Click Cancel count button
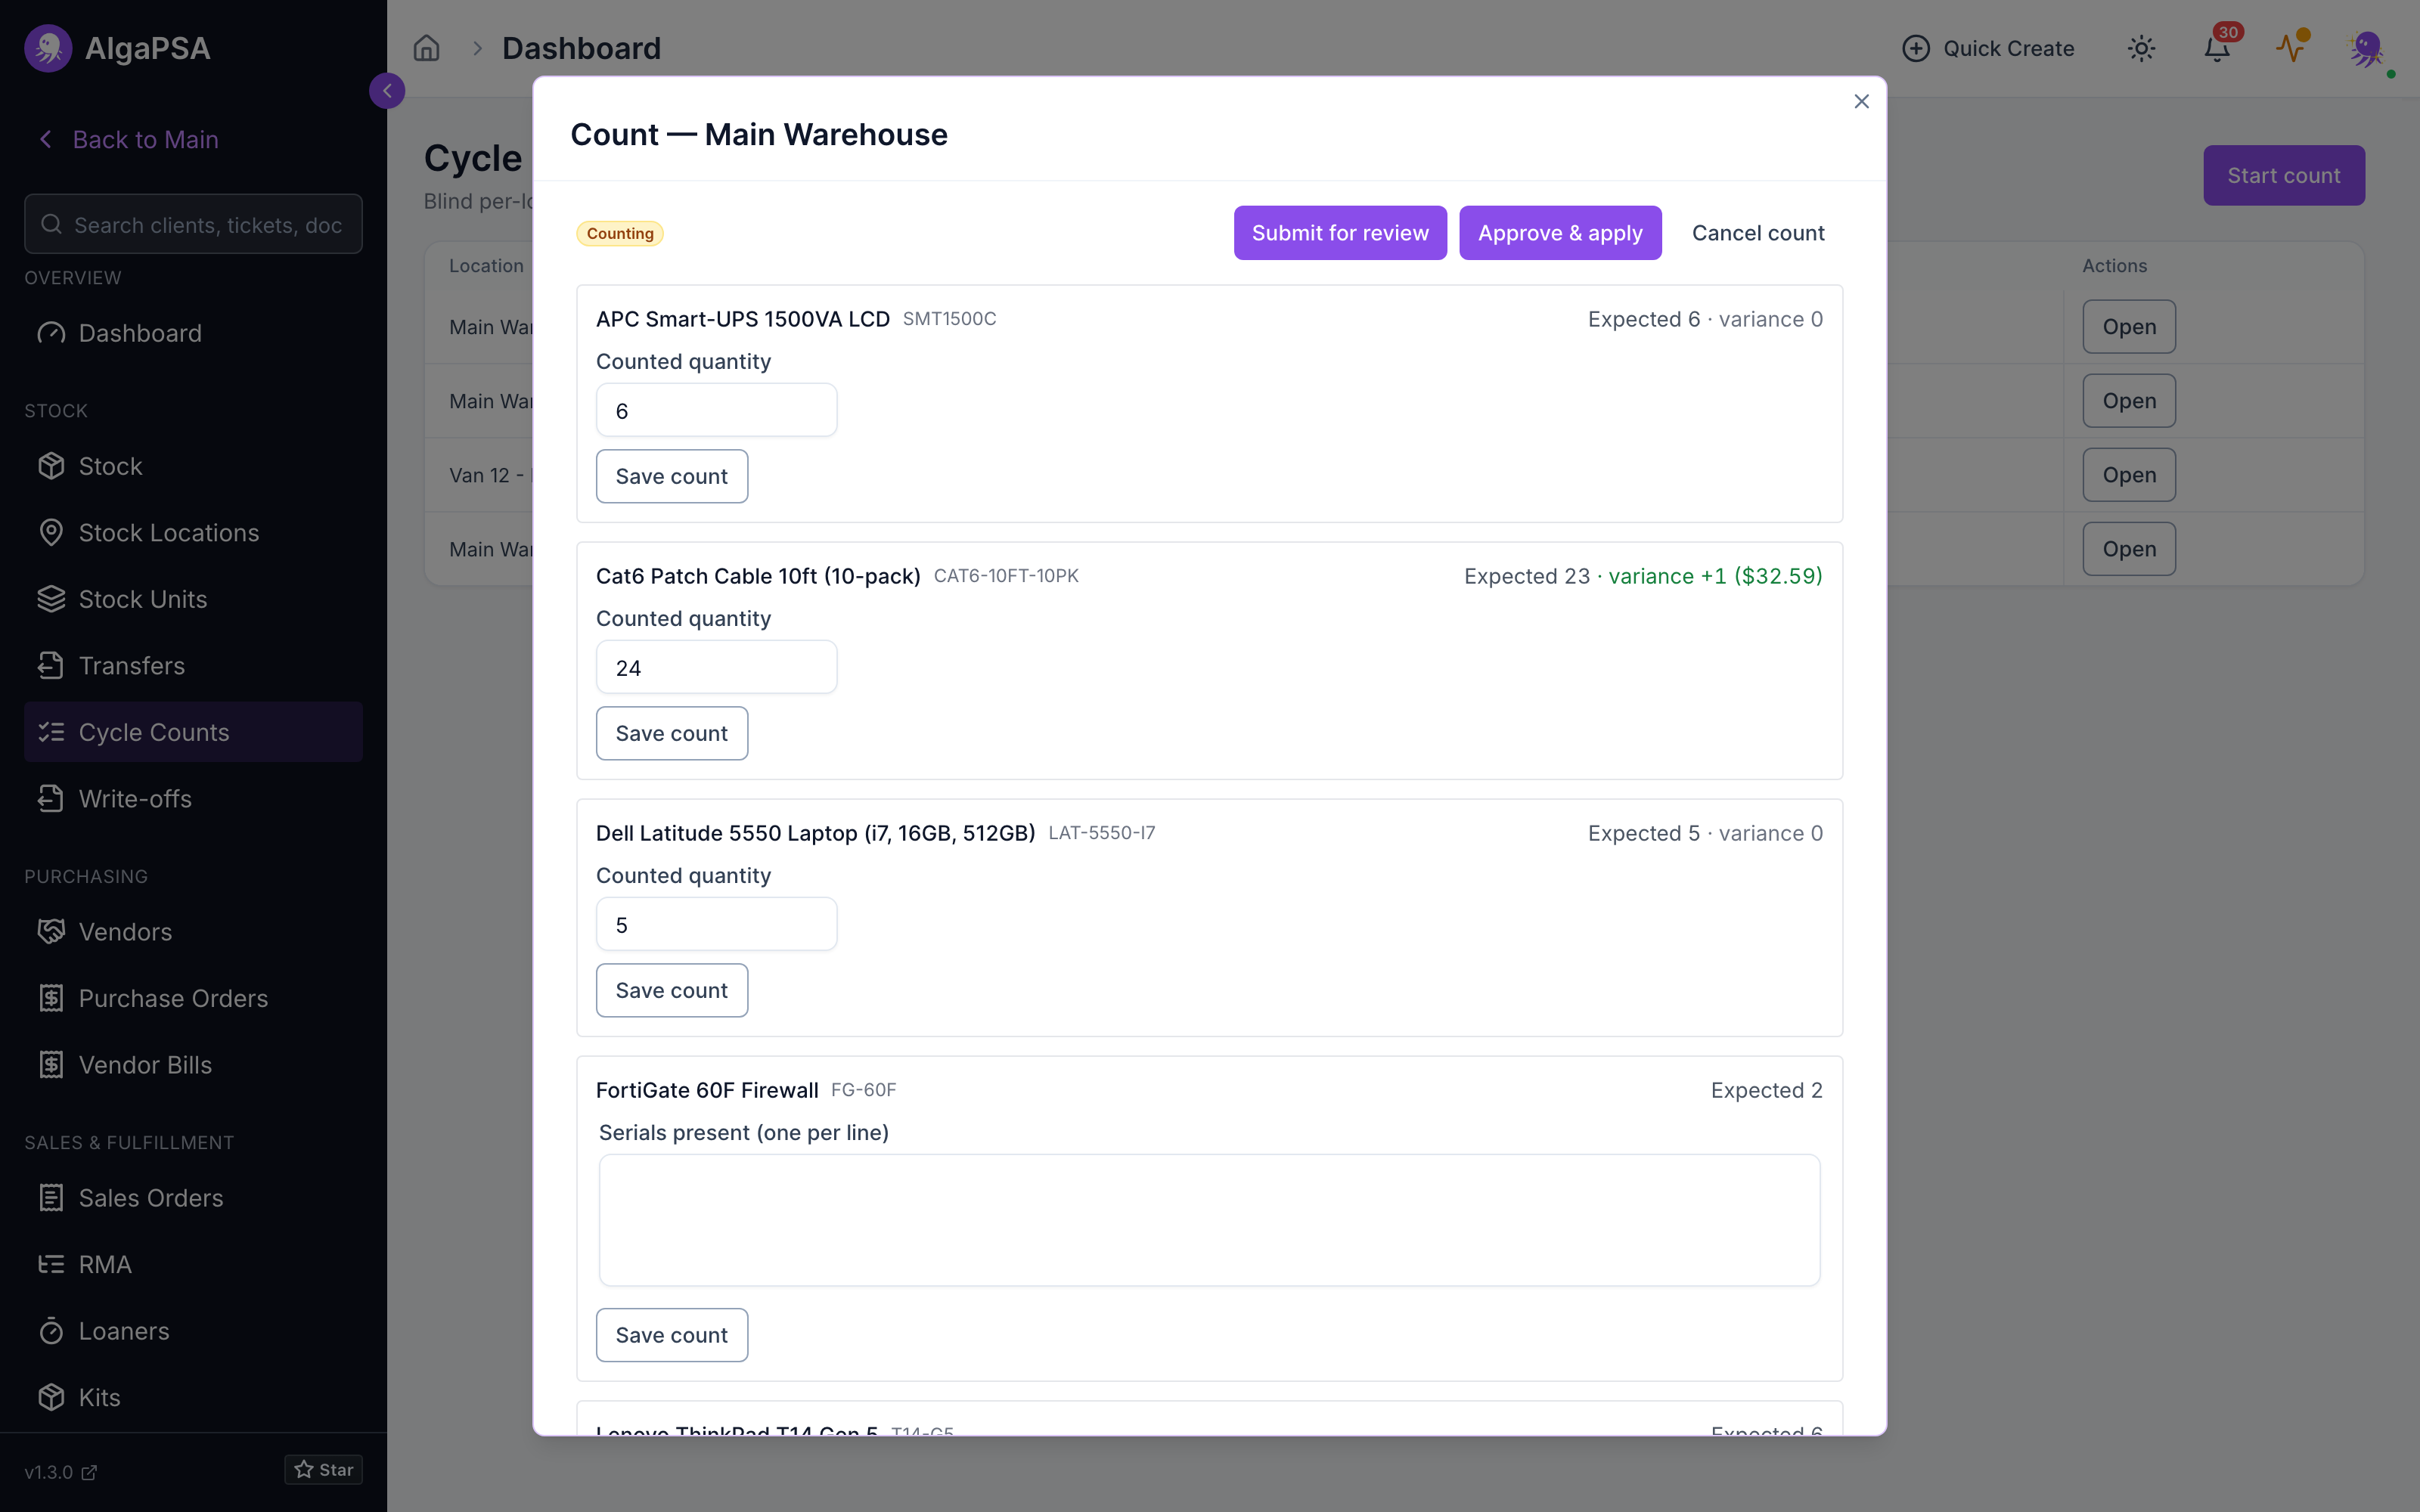Viewport: 2420px width, 1512px height. (x=1758, y=233)
